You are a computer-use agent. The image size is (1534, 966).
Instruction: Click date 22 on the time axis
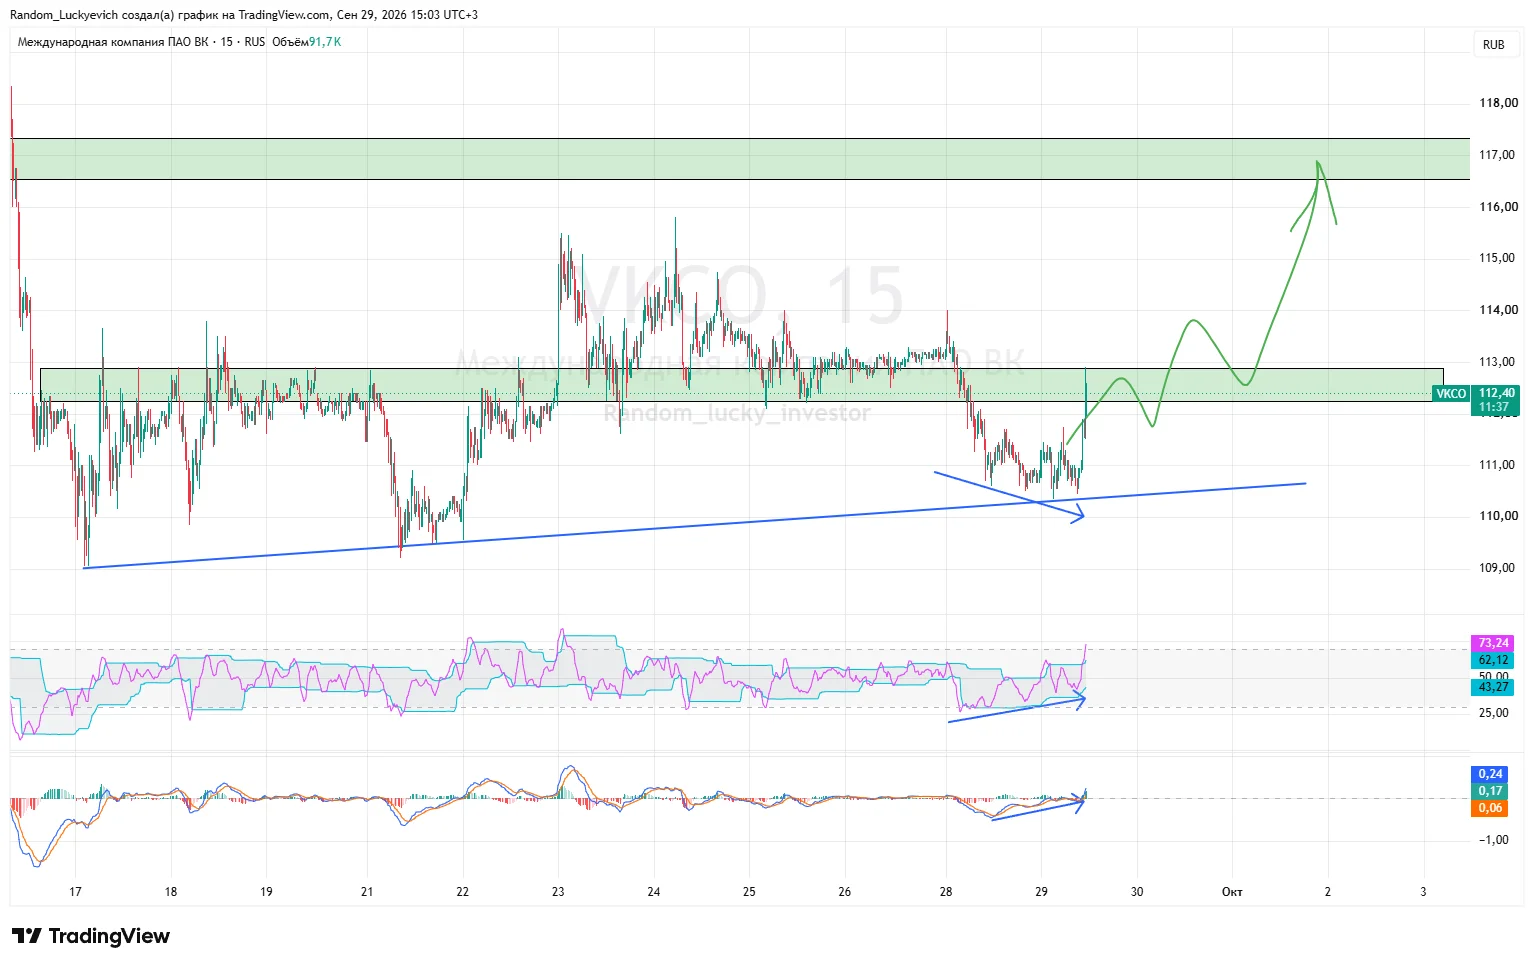[x=462, y=892]
